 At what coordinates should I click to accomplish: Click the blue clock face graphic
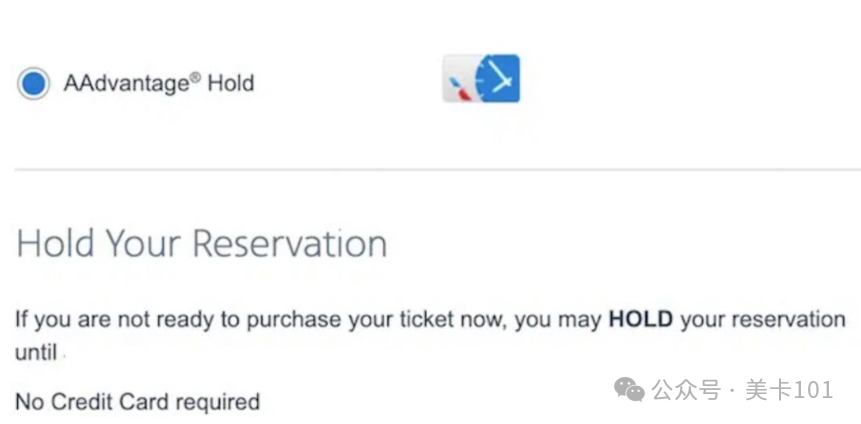pos(497,78)
